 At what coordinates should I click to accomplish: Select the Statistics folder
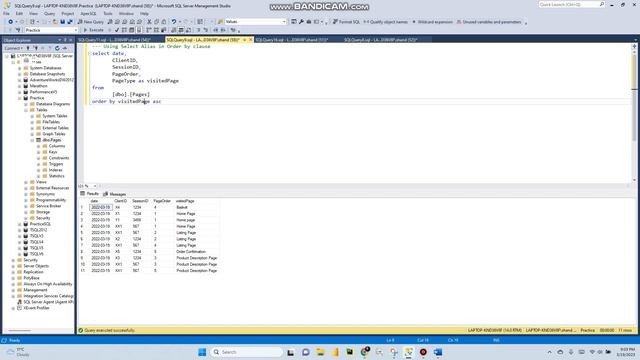coord(56,176)
